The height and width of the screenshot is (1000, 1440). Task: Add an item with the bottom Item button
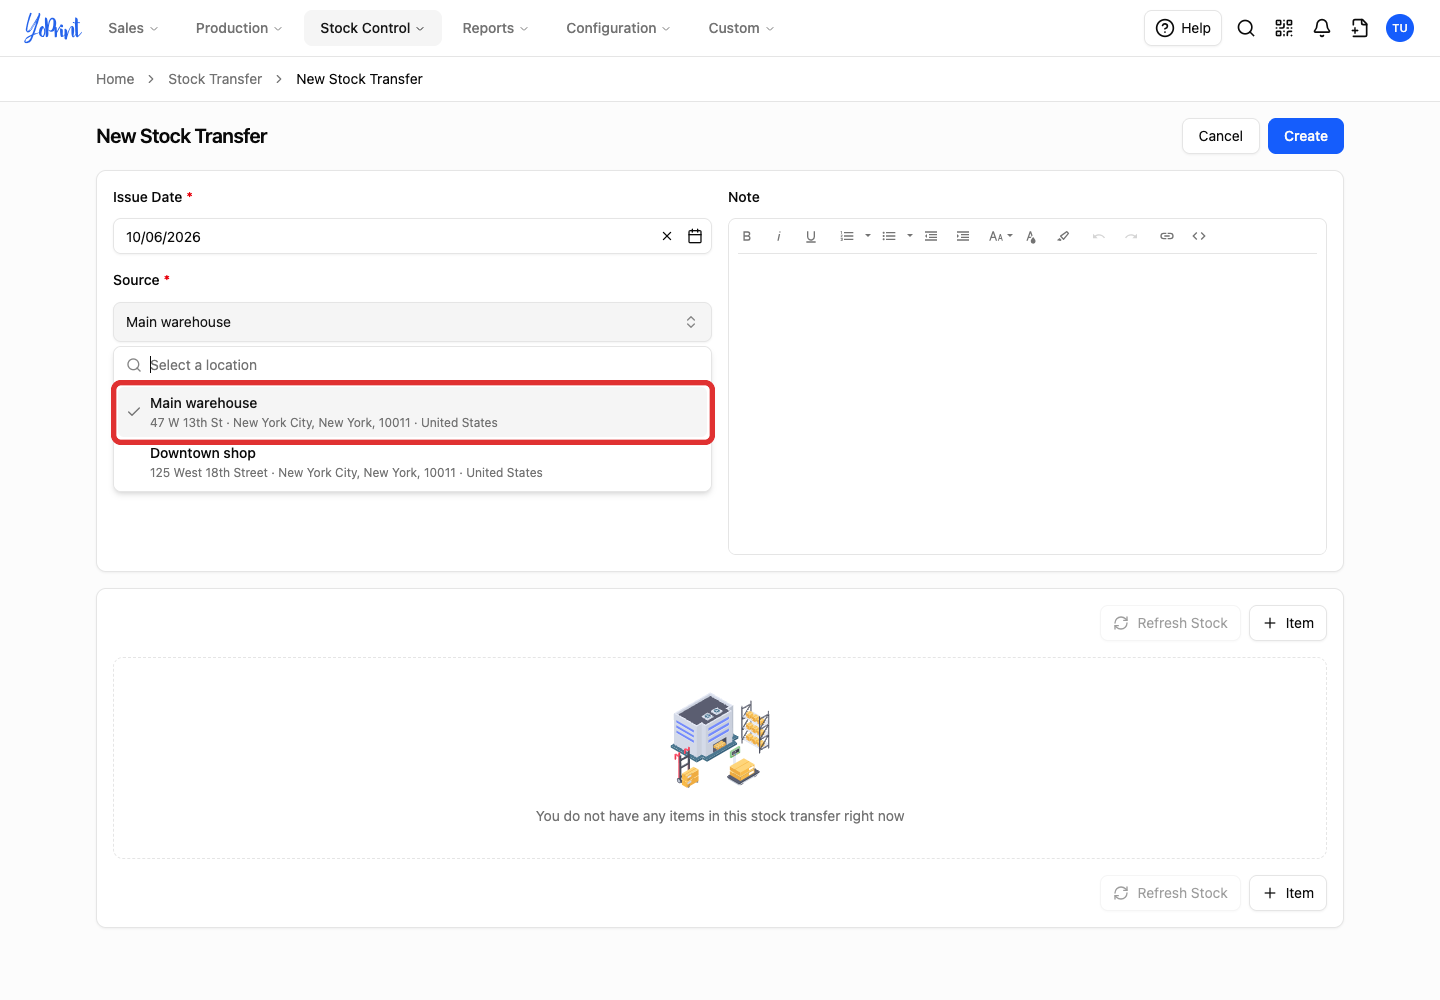pyautogui.click(x=1288, y=893)
